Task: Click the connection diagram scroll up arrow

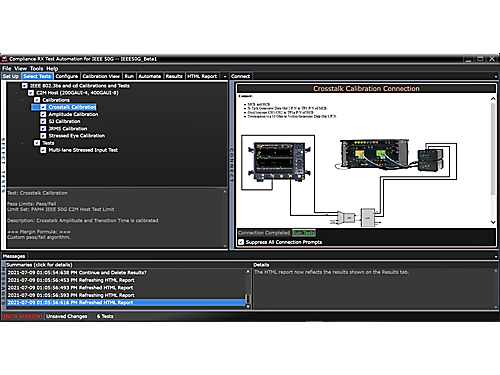Action: (493, 99)
